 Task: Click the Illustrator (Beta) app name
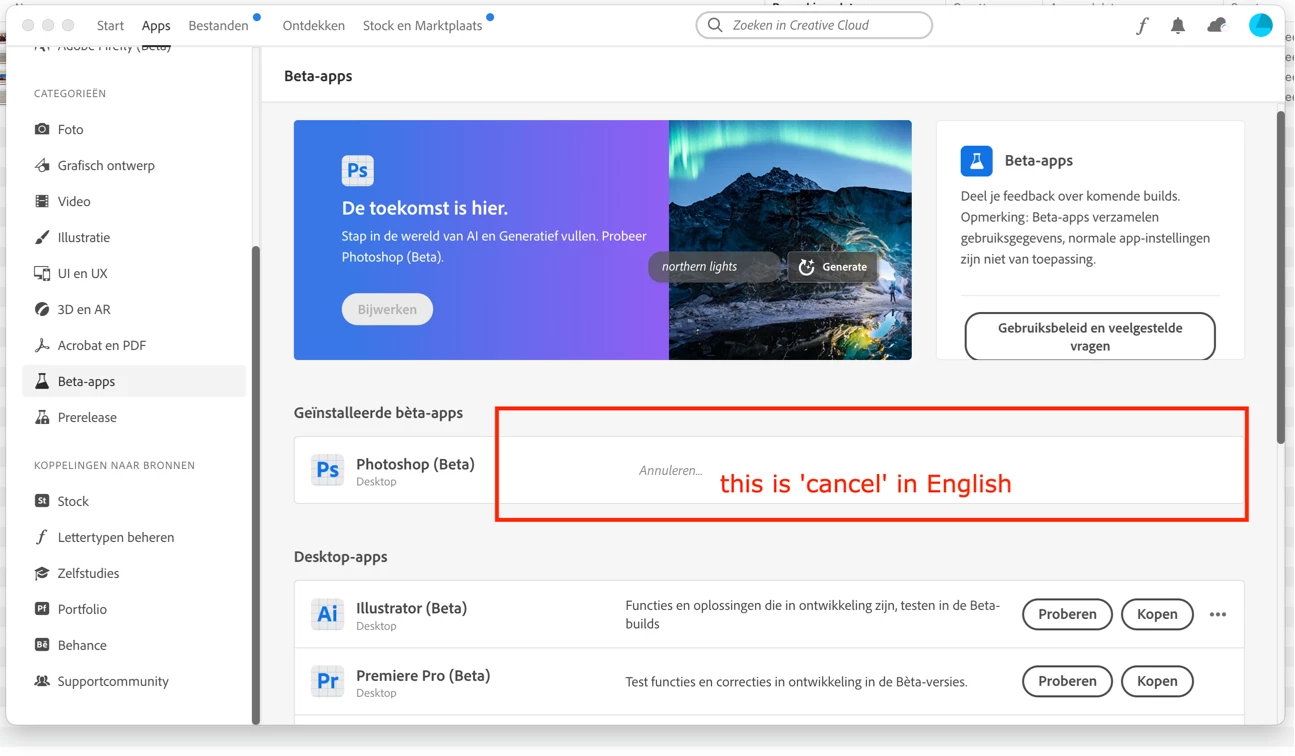pyautogui.click(x=411, y=608)
